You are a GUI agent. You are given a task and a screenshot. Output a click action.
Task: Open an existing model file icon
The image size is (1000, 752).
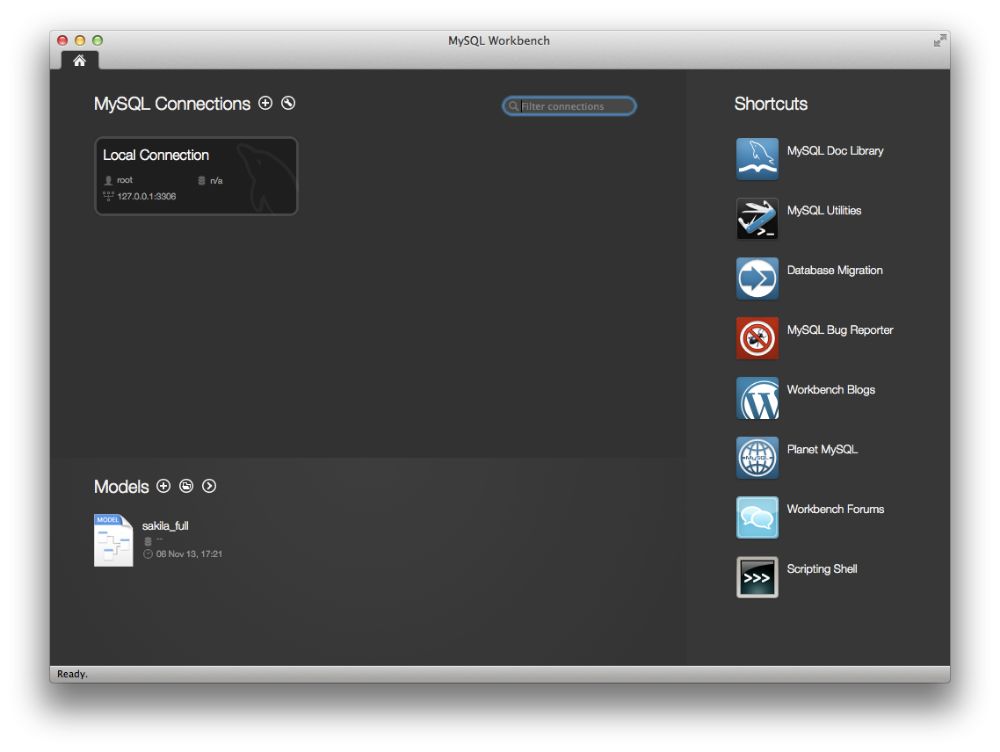[186, 486]
